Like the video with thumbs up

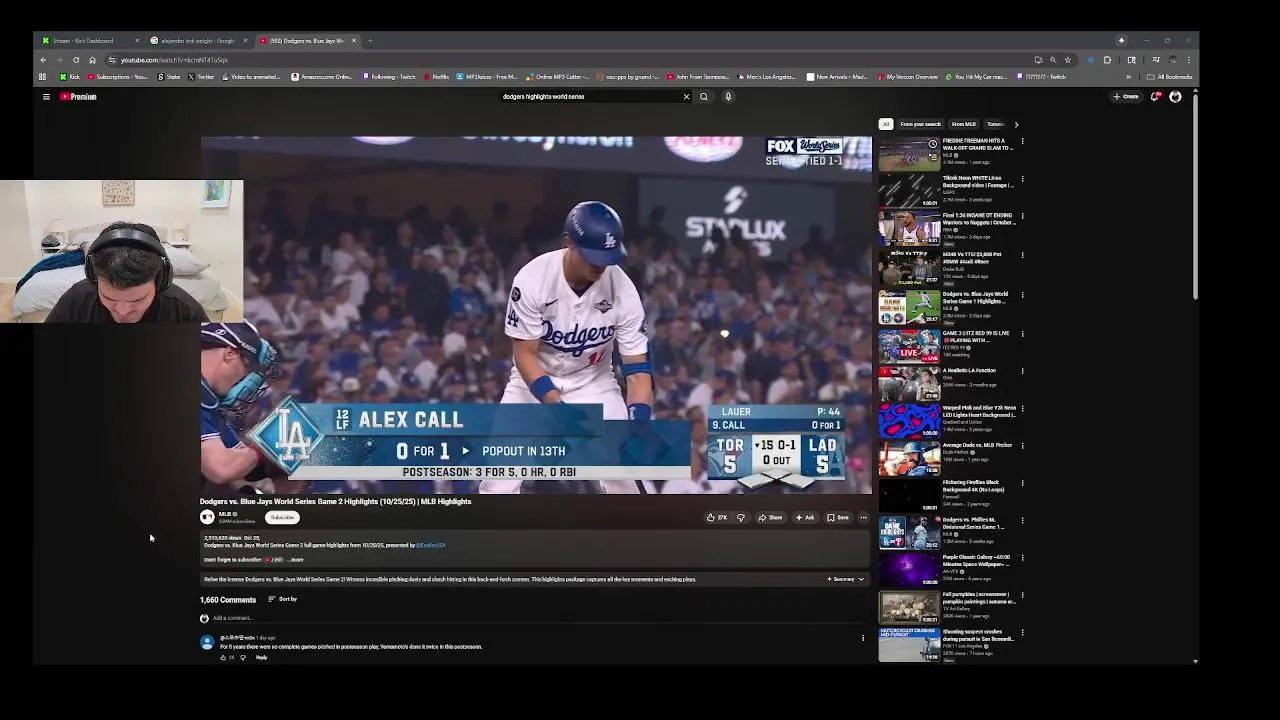717,518
